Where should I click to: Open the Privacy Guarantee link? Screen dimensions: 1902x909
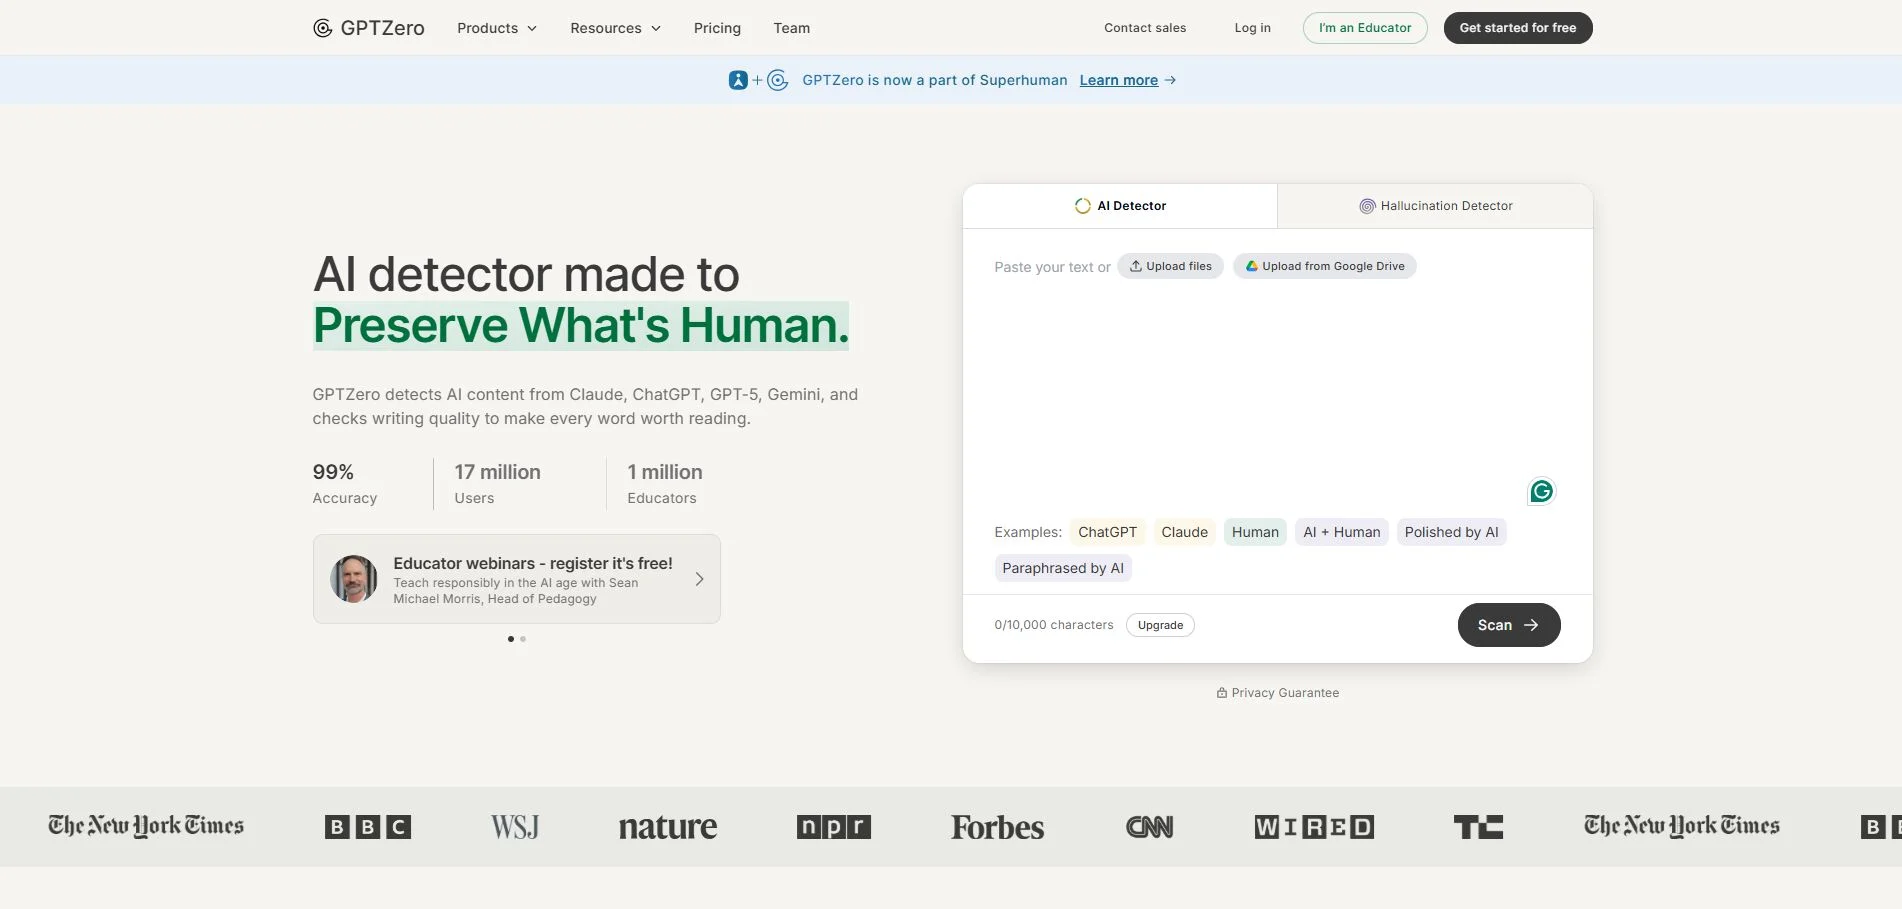point(1277,693)
